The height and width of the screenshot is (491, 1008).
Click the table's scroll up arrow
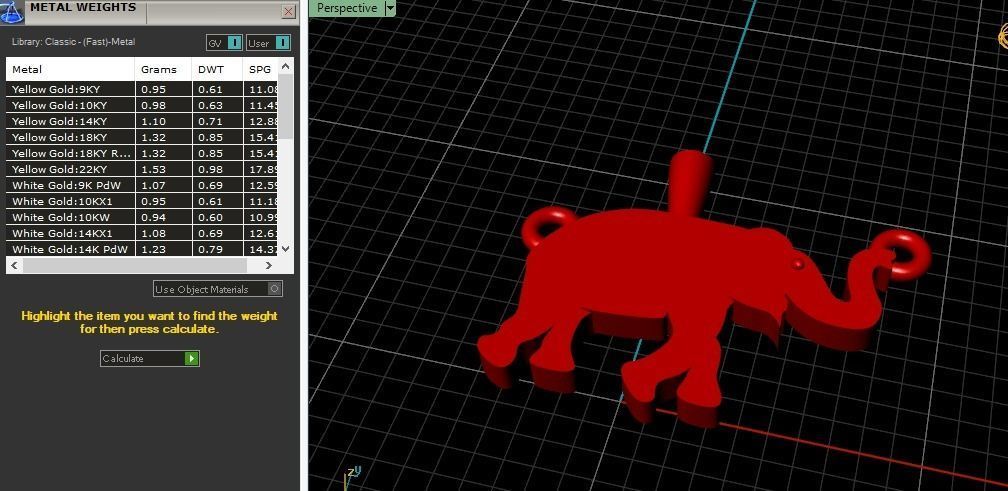coord(286,66)
